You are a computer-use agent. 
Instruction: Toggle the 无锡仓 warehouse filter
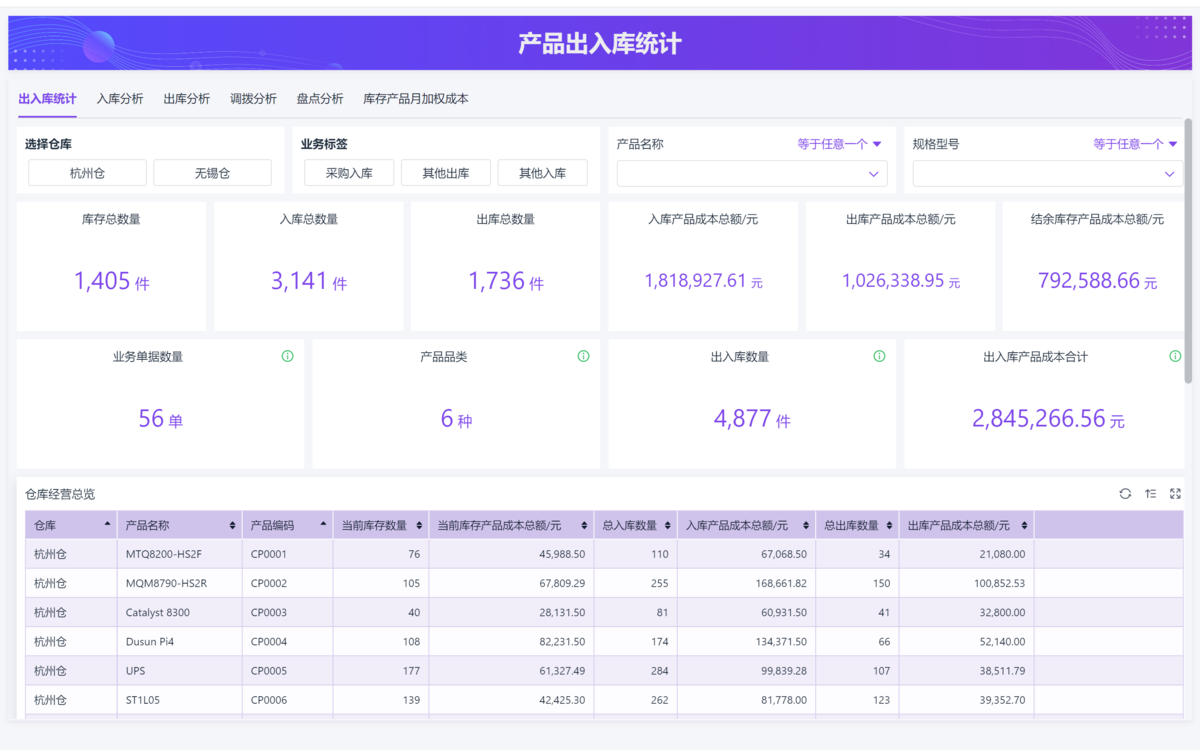212,173
